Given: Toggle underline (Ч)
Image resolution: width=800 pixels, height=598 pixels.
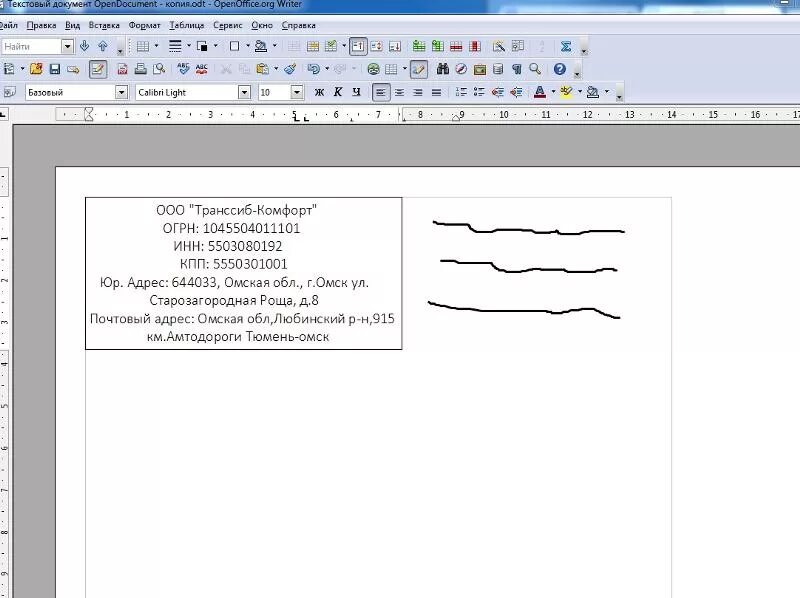Looking at the screenshot, I should pyautogui.click(x=356, y=92).
